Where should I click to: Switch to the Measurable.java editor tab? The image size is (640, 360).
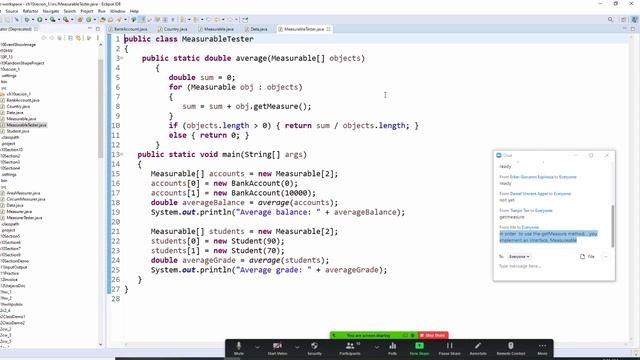[218, 29]
